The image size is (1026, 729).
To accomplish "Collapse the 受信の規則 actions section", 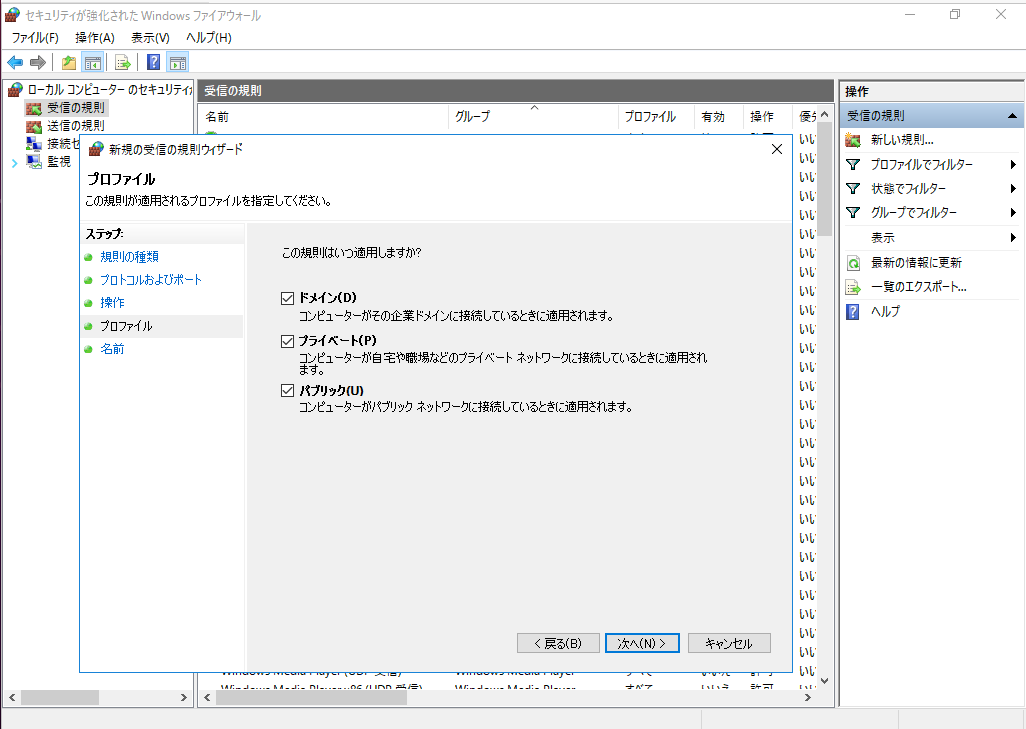I will (x=1012, y=116).
